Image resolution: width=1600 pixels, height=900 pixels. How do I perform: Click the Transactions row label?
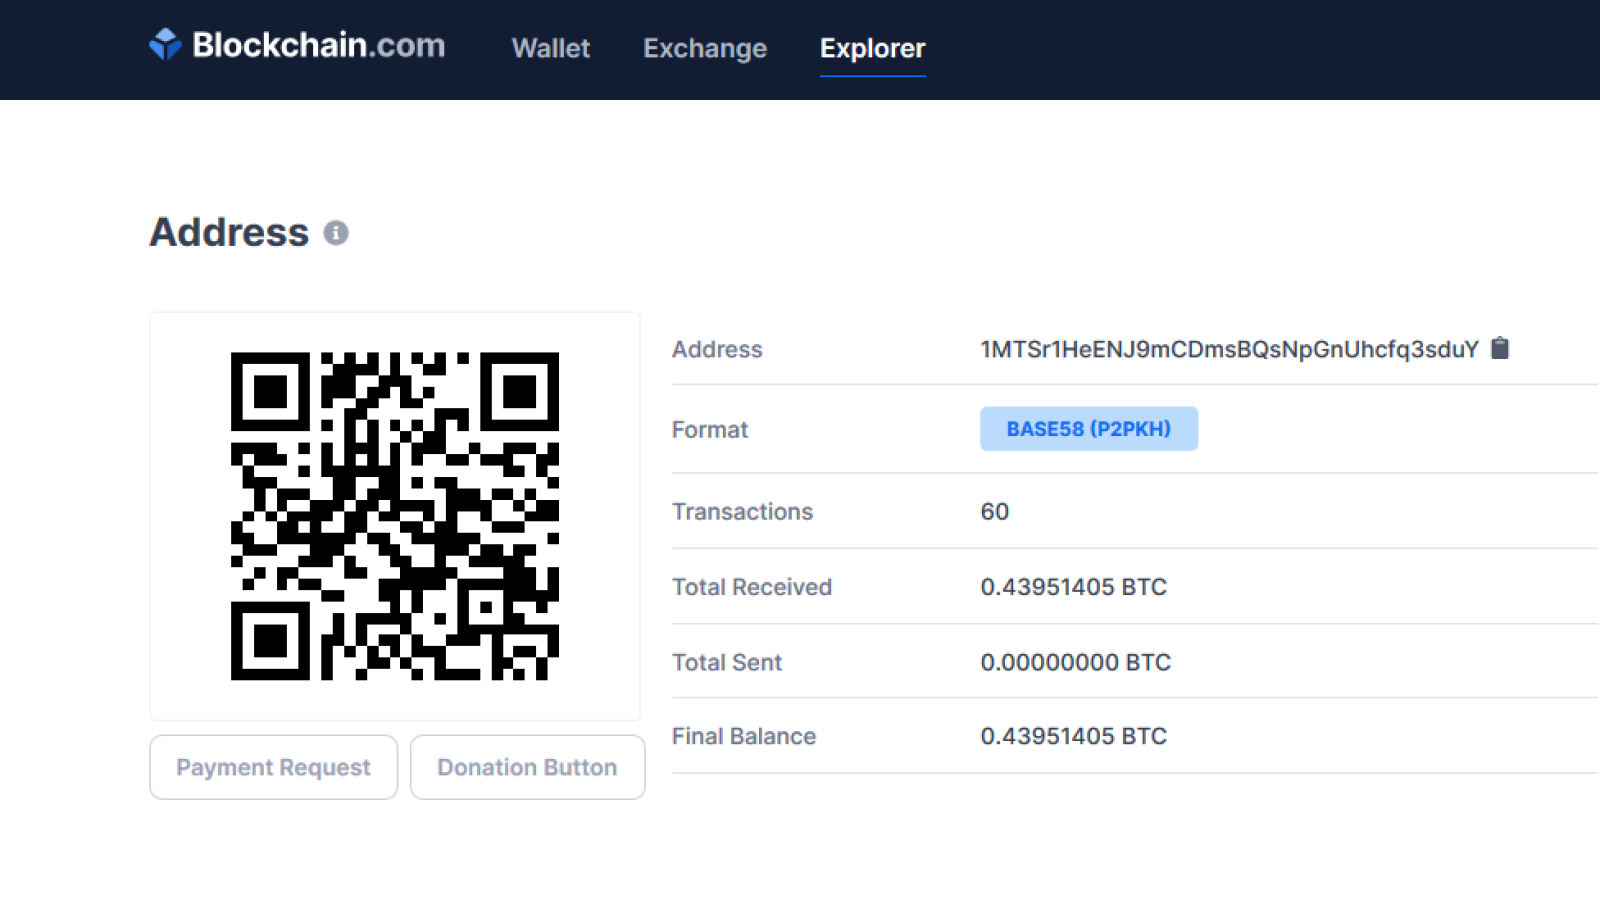(x=743, y=512)
